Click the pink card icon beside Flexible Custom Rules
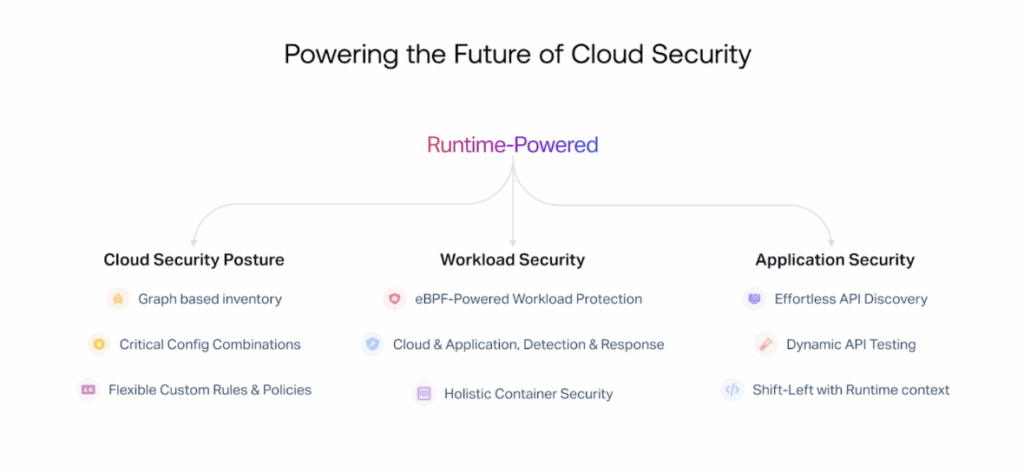Viewport: 1024px width, 472px height. pos(88,390)
